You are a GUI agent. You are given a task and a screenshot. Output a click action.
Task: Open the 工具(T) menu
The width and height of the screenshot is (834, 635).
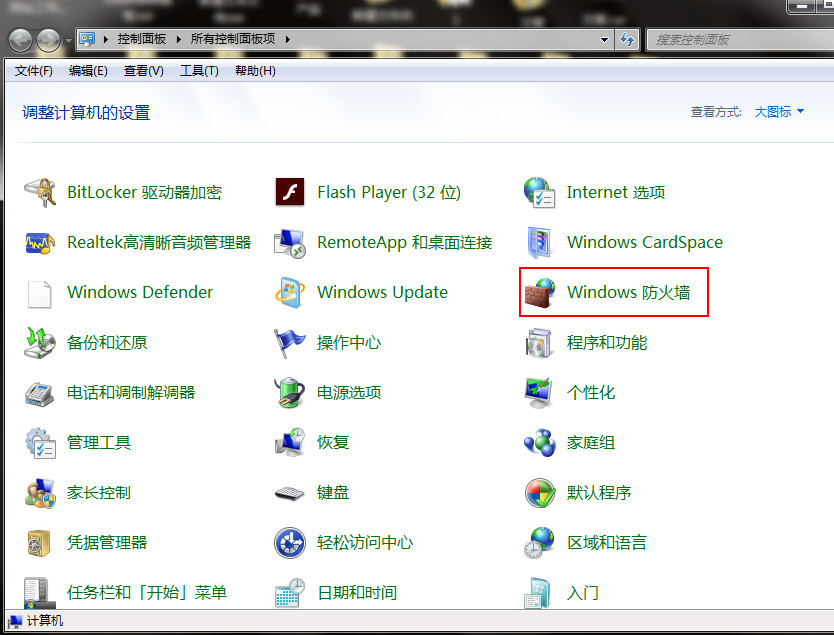pos(198,70)
